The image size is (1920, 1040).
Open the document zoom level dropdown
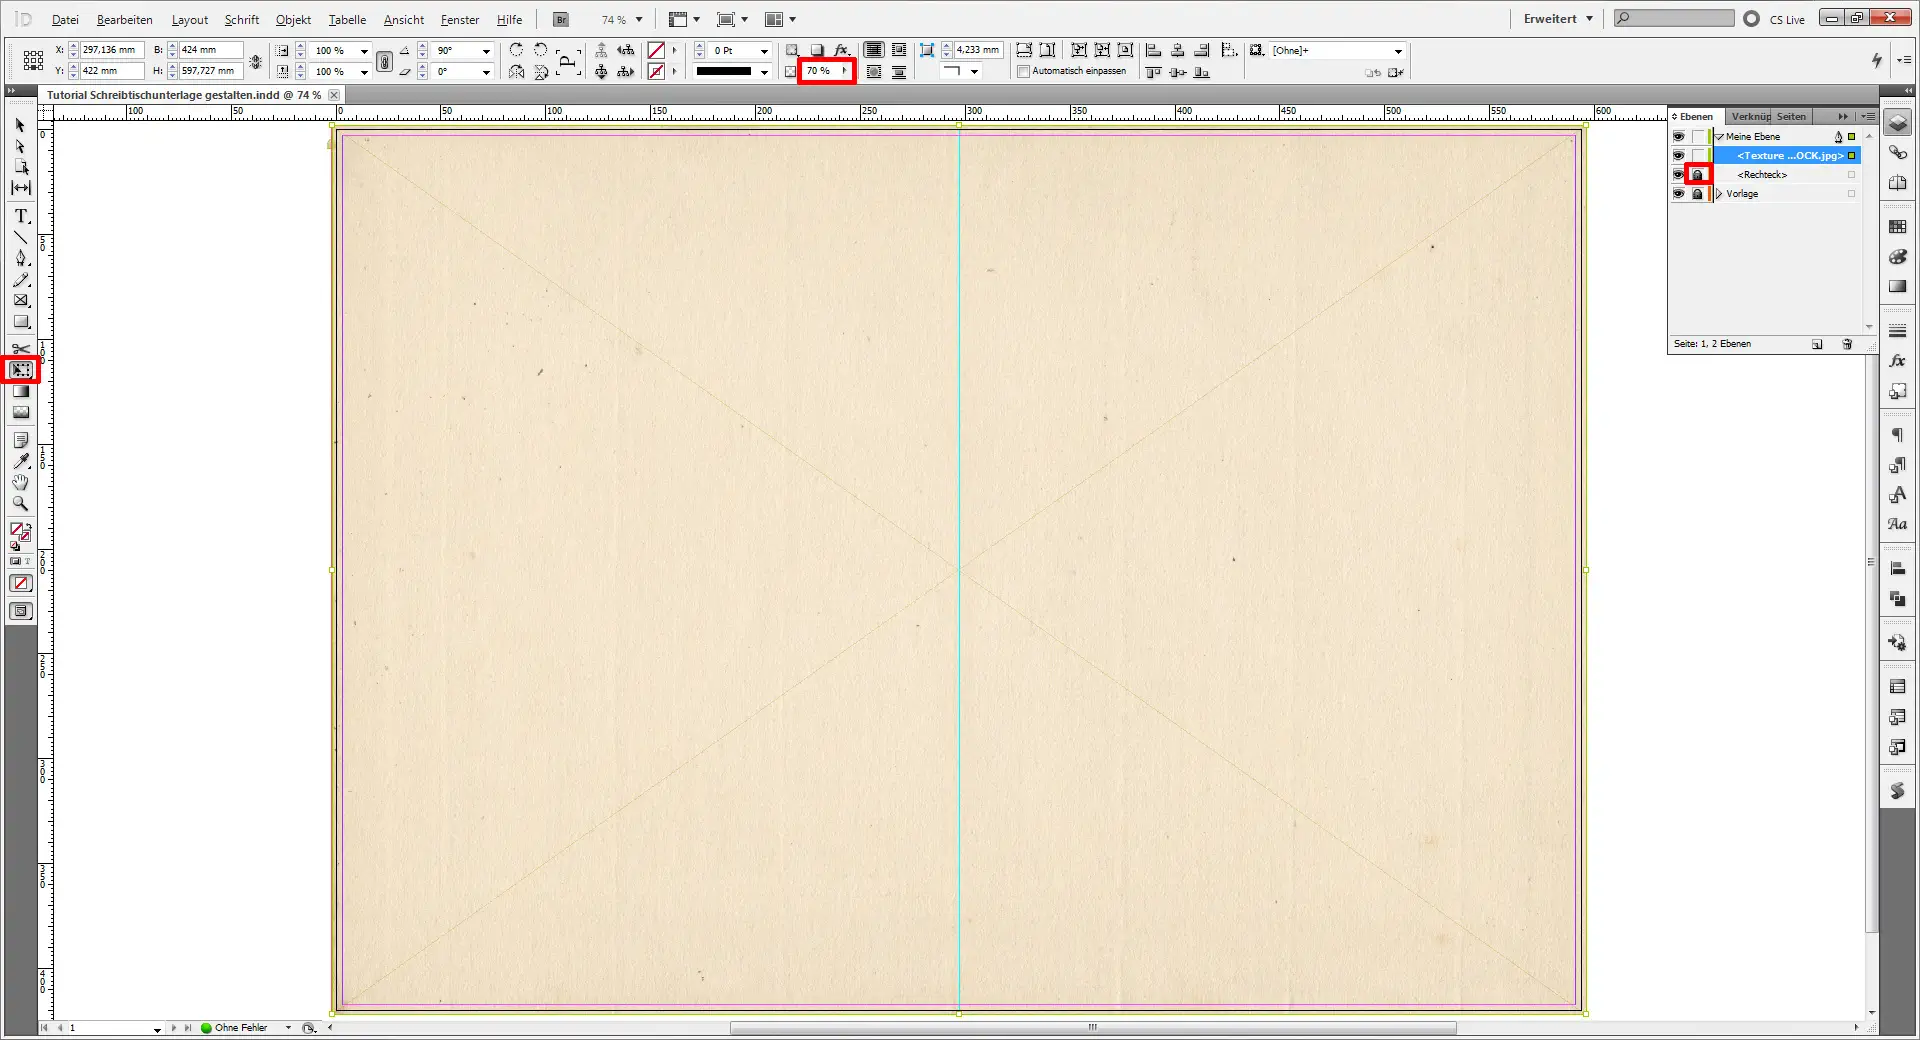tap(637, 19)
